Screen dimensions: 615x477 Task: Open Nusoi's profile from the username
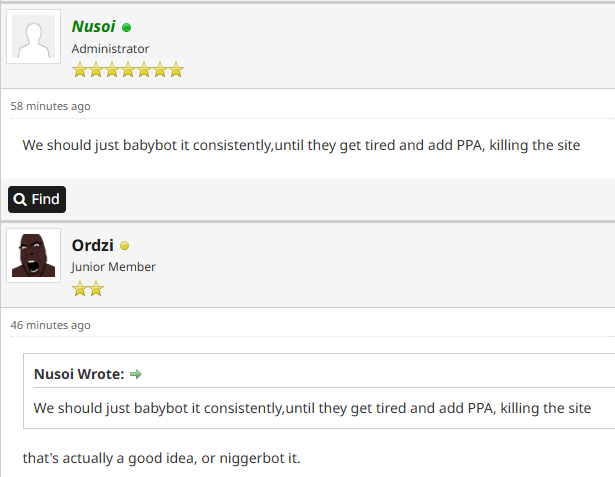point(94,27)
